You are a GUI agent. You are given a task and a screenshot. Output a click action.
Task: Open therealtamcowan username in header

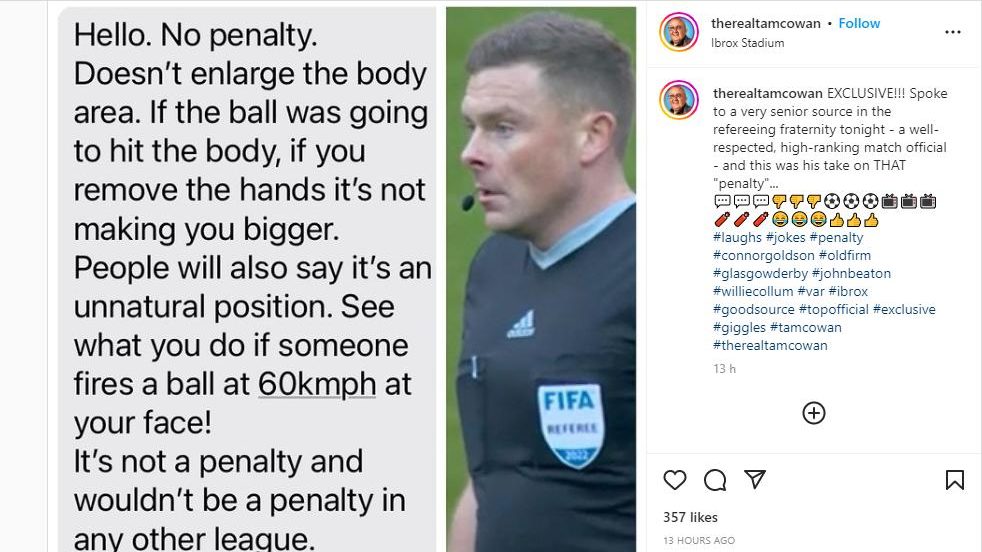[765, 23]
